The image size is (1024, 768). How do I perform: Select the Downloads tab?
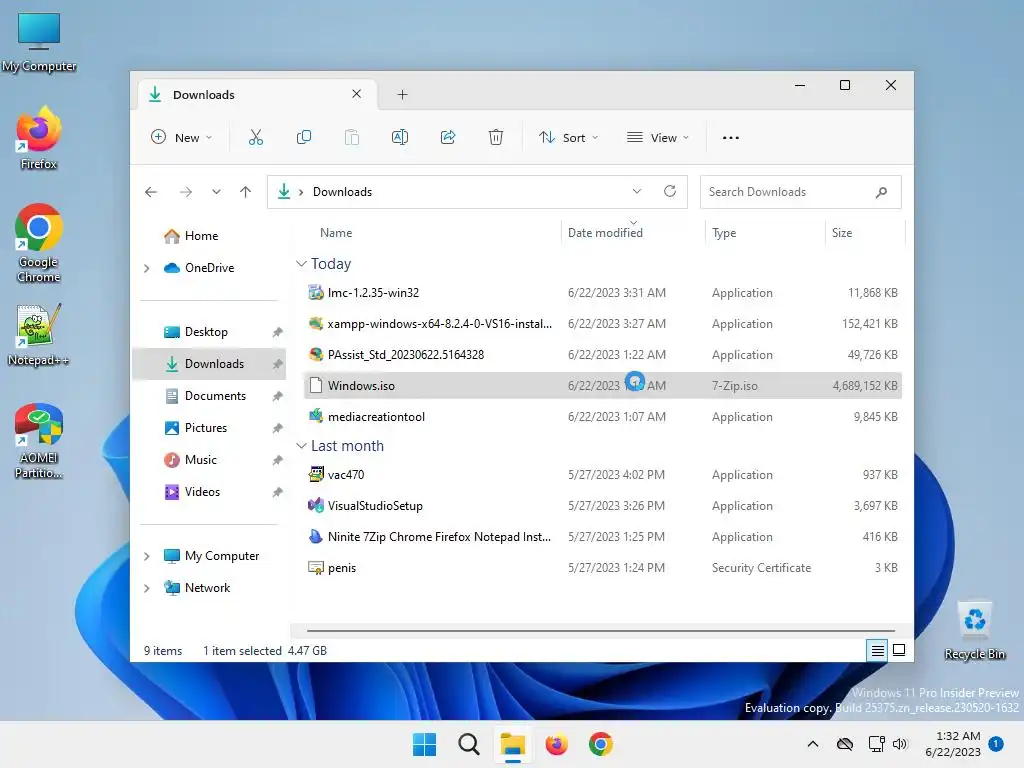tap(255, 95)
